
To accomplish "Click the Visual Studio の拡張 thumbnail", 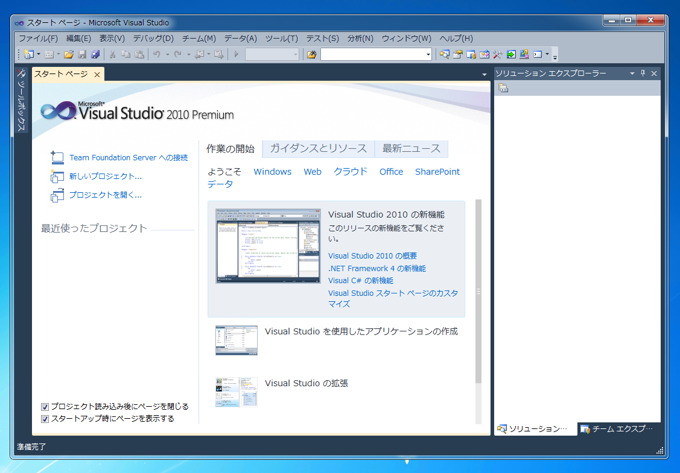I will click(x=236, y=392).
